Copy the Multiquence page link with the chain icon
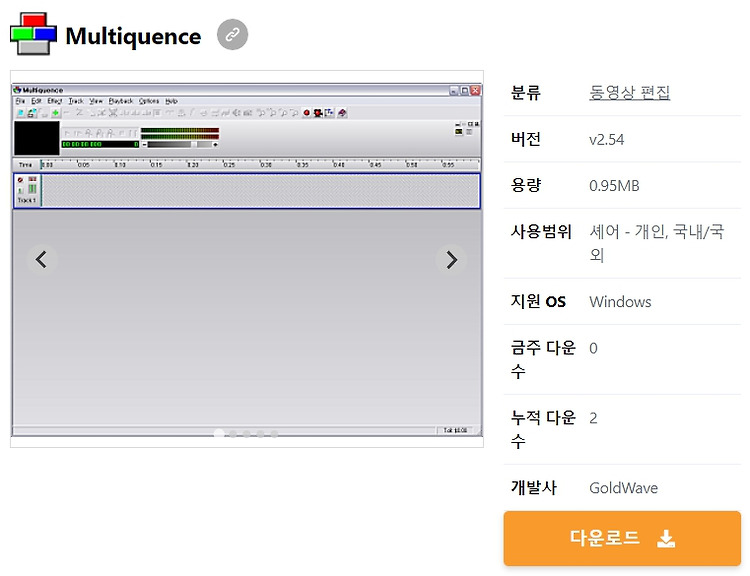Image resolution: width=750 pixels, height=576 pixels. pyautogui.click(x=232, y=34)
